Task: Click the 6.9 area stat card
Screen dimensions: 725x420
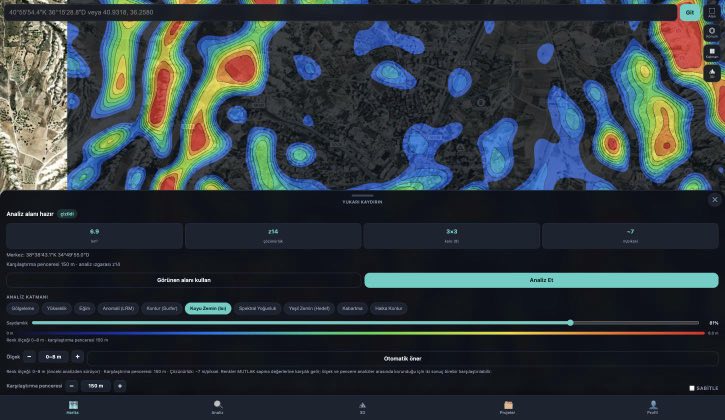Action: coord(94,236)
